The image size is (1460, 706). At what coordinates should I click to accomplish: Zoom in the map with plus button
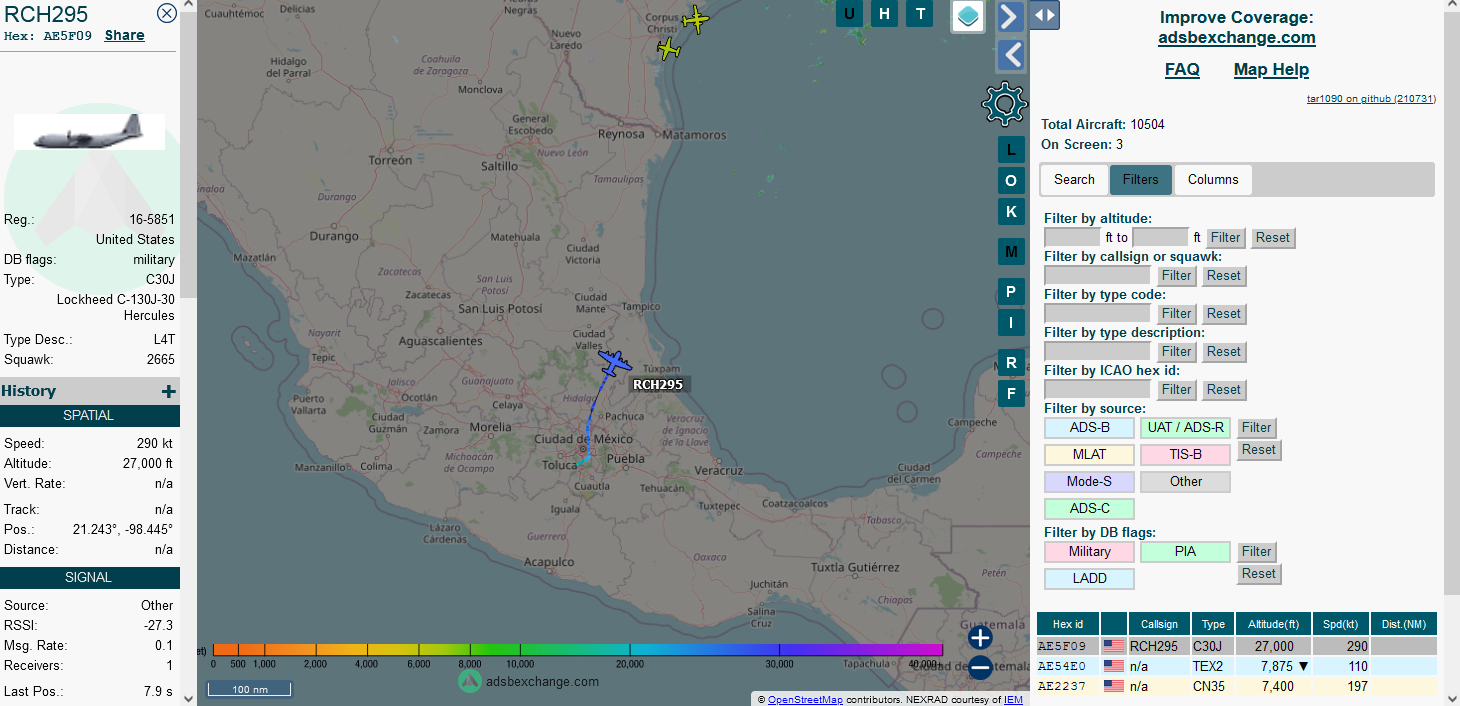(x=980, y=637)
